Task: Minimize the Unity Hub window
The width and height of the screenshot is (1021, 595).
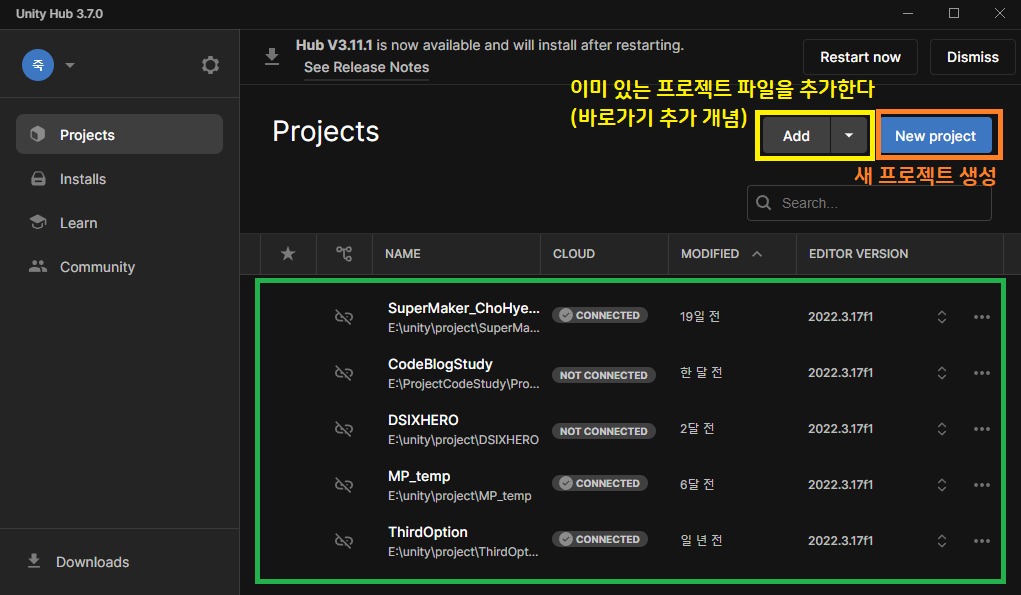Action: pos(908,13)
